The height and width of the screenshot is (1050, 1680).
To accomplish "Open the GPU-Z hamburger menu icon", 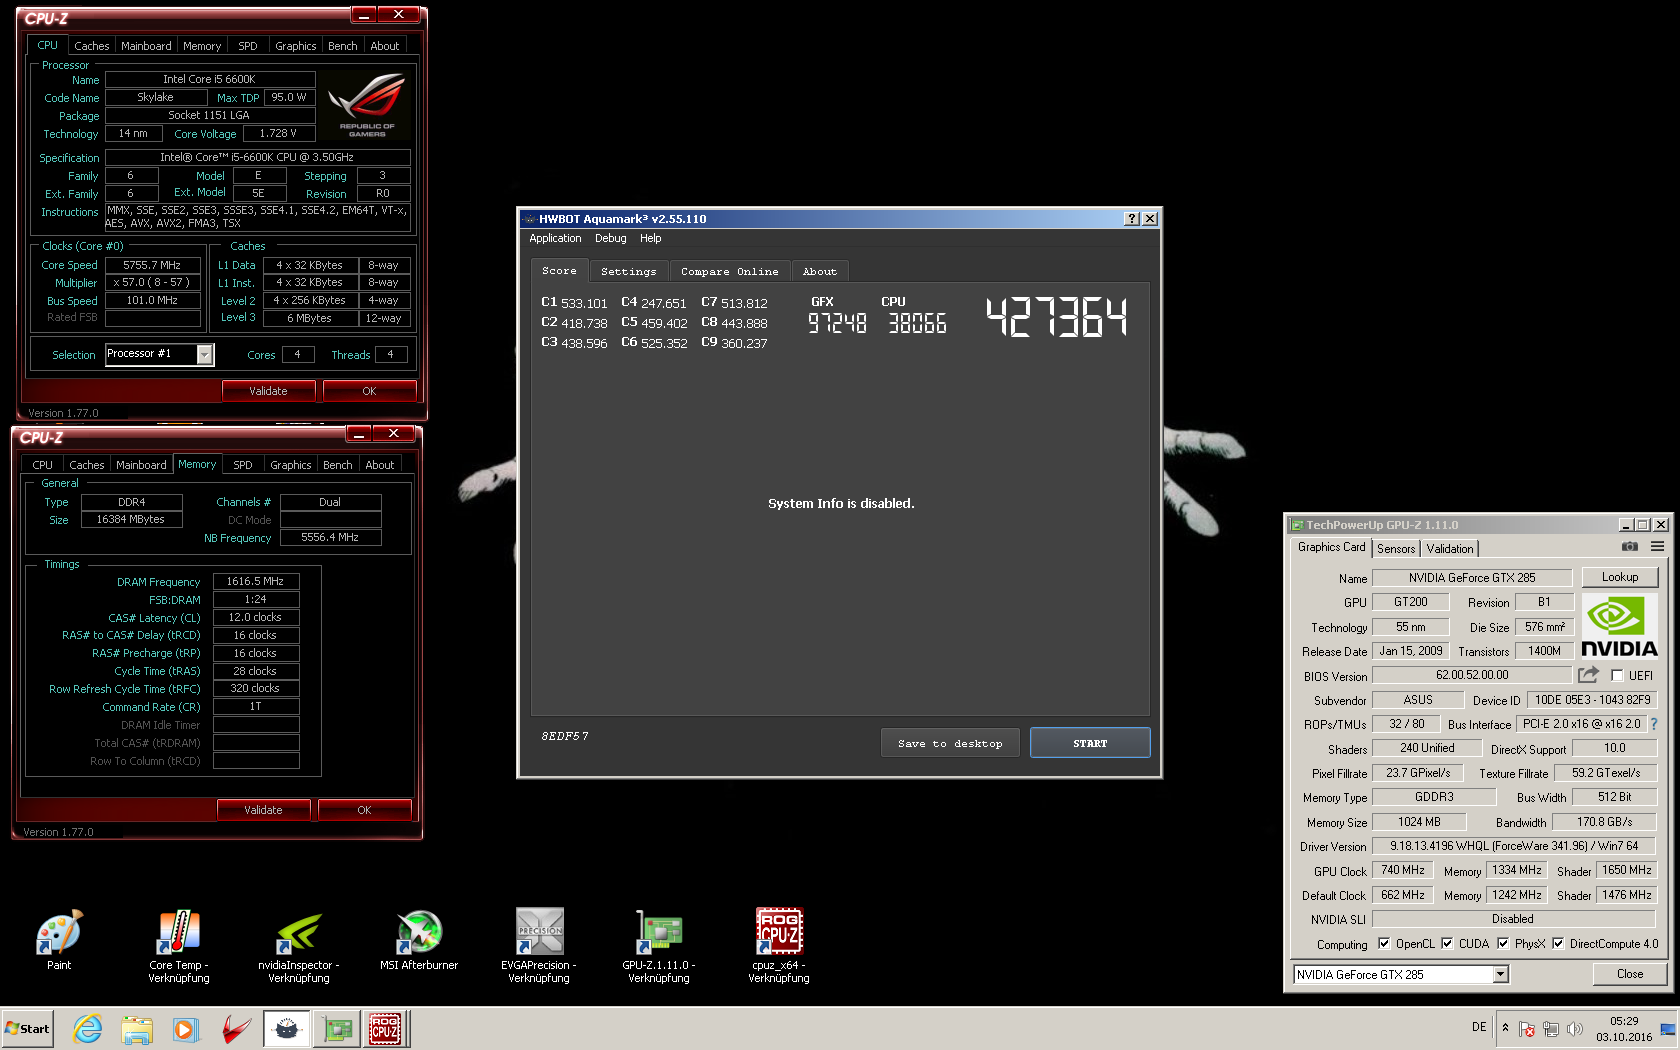I will (x=1657, y=547).
